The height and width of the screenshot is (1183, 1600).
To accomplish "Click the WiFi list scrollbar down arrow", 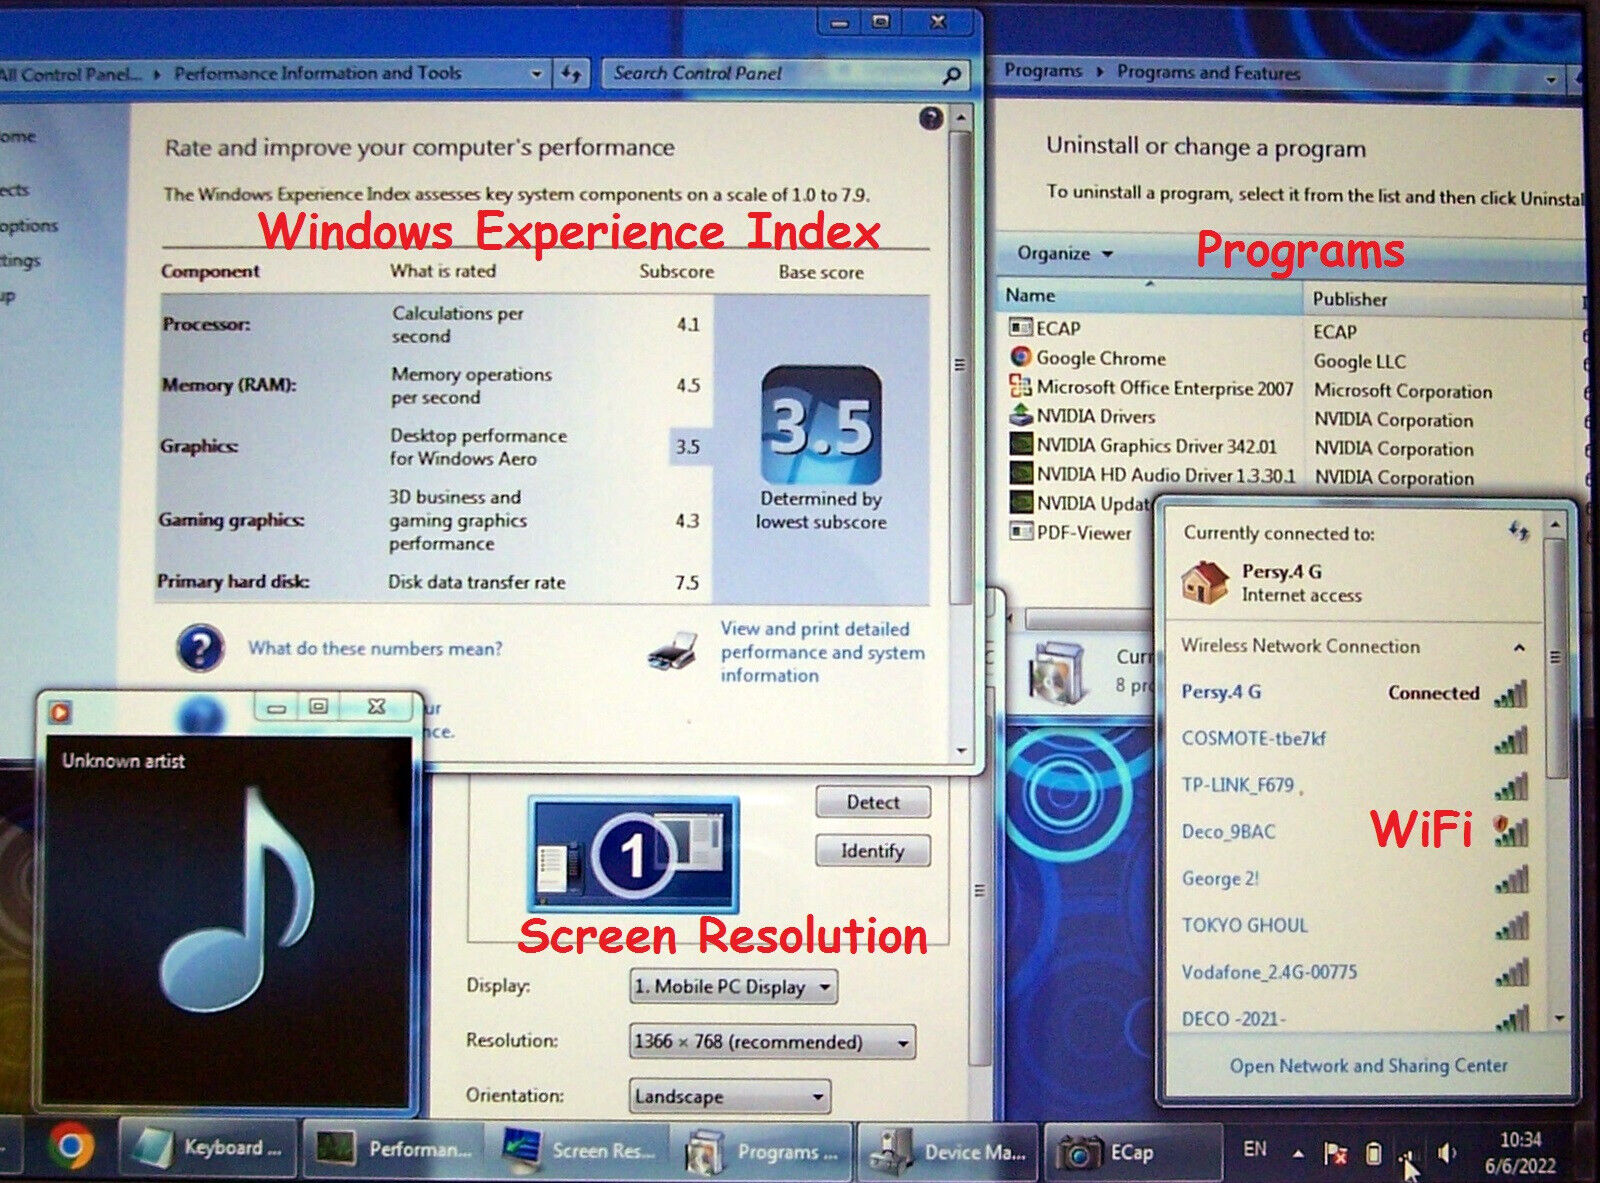I will [x=1558, y=1019].
